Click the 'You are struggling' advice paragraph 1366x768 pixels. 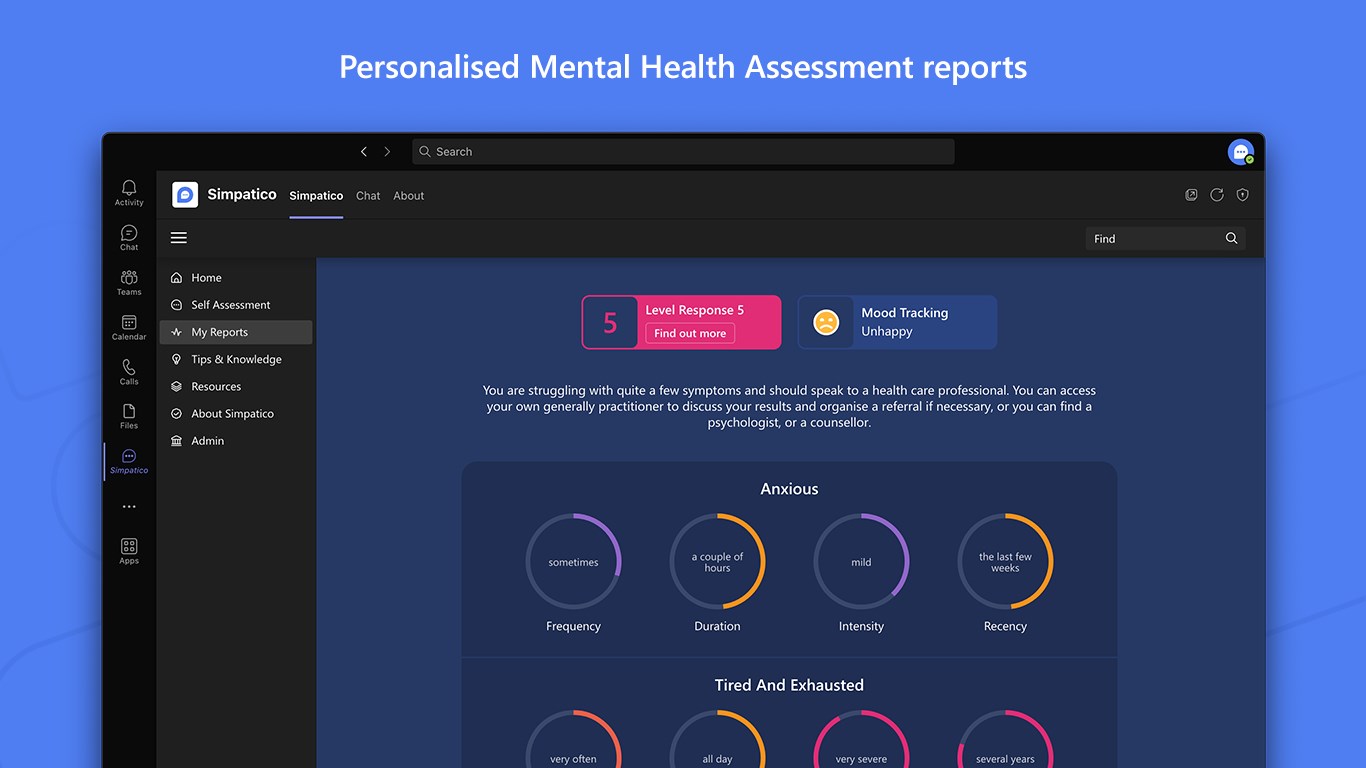[x=789, y=406]
